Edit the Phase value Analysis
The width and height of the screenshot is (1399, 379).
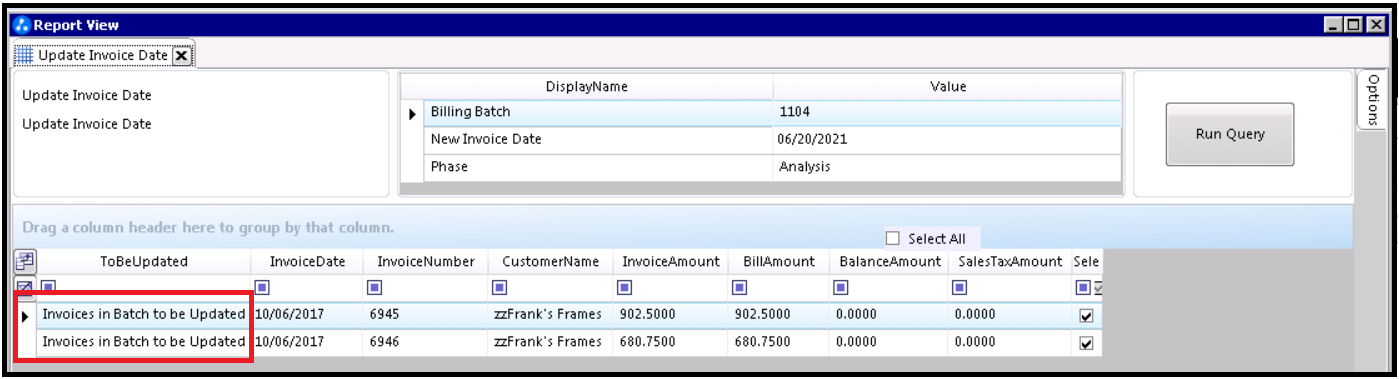tap(947, 167)
